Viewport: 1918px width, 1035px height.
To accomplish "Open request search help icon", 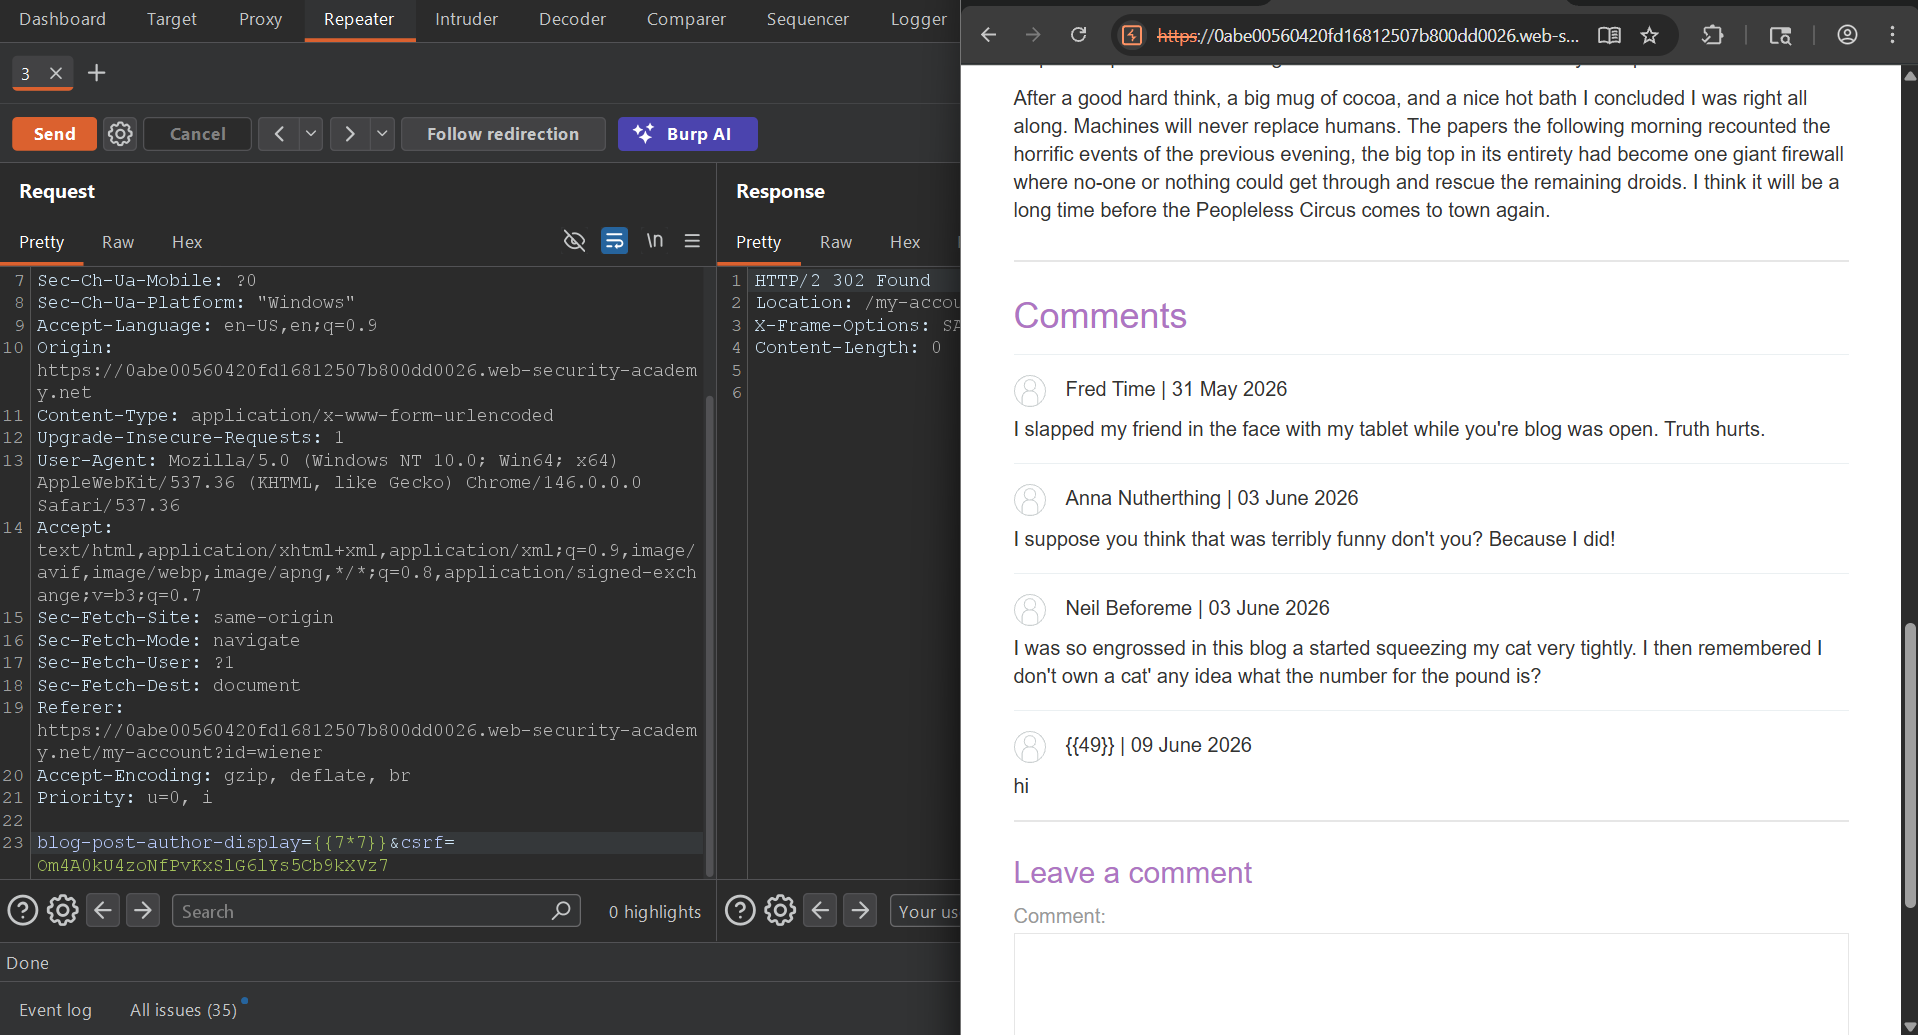I will (x=23, y=910).
